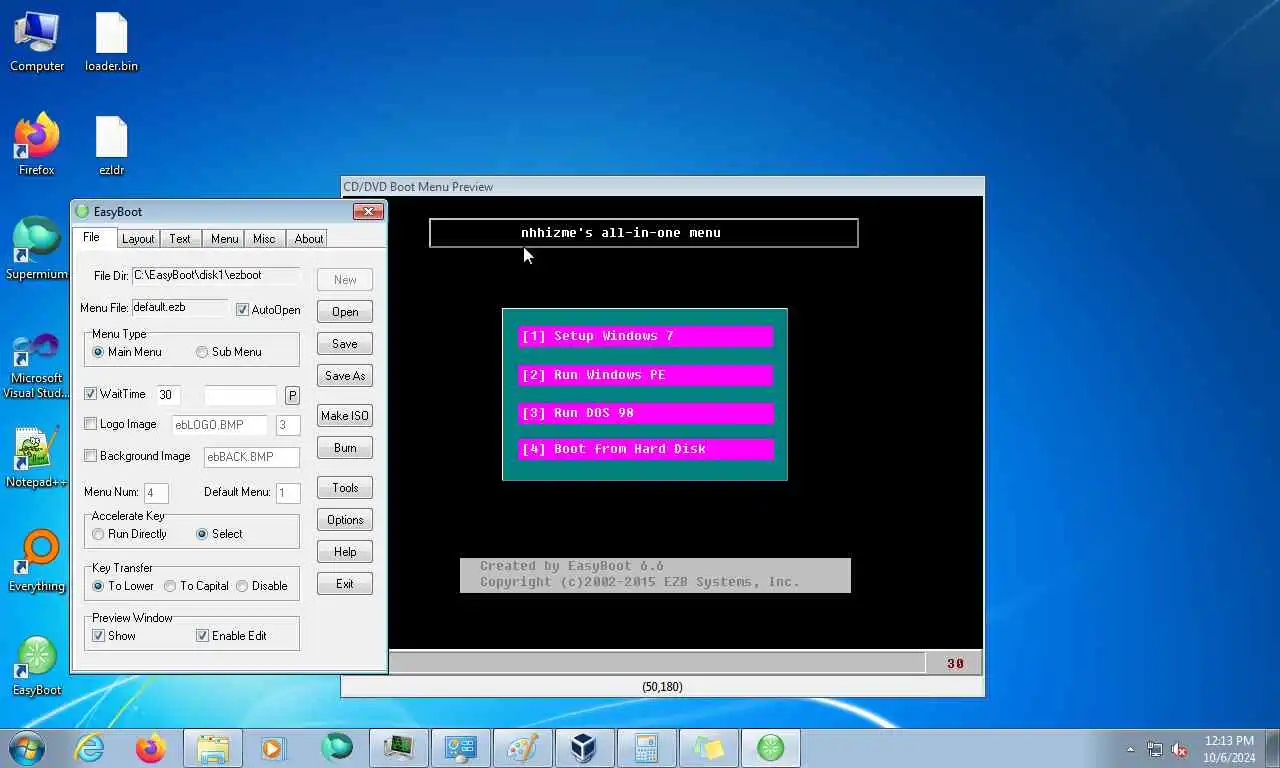Click the P button beside WaitTime
The height and width of the screenshot is (768, 1280).
tap(292, 396)
